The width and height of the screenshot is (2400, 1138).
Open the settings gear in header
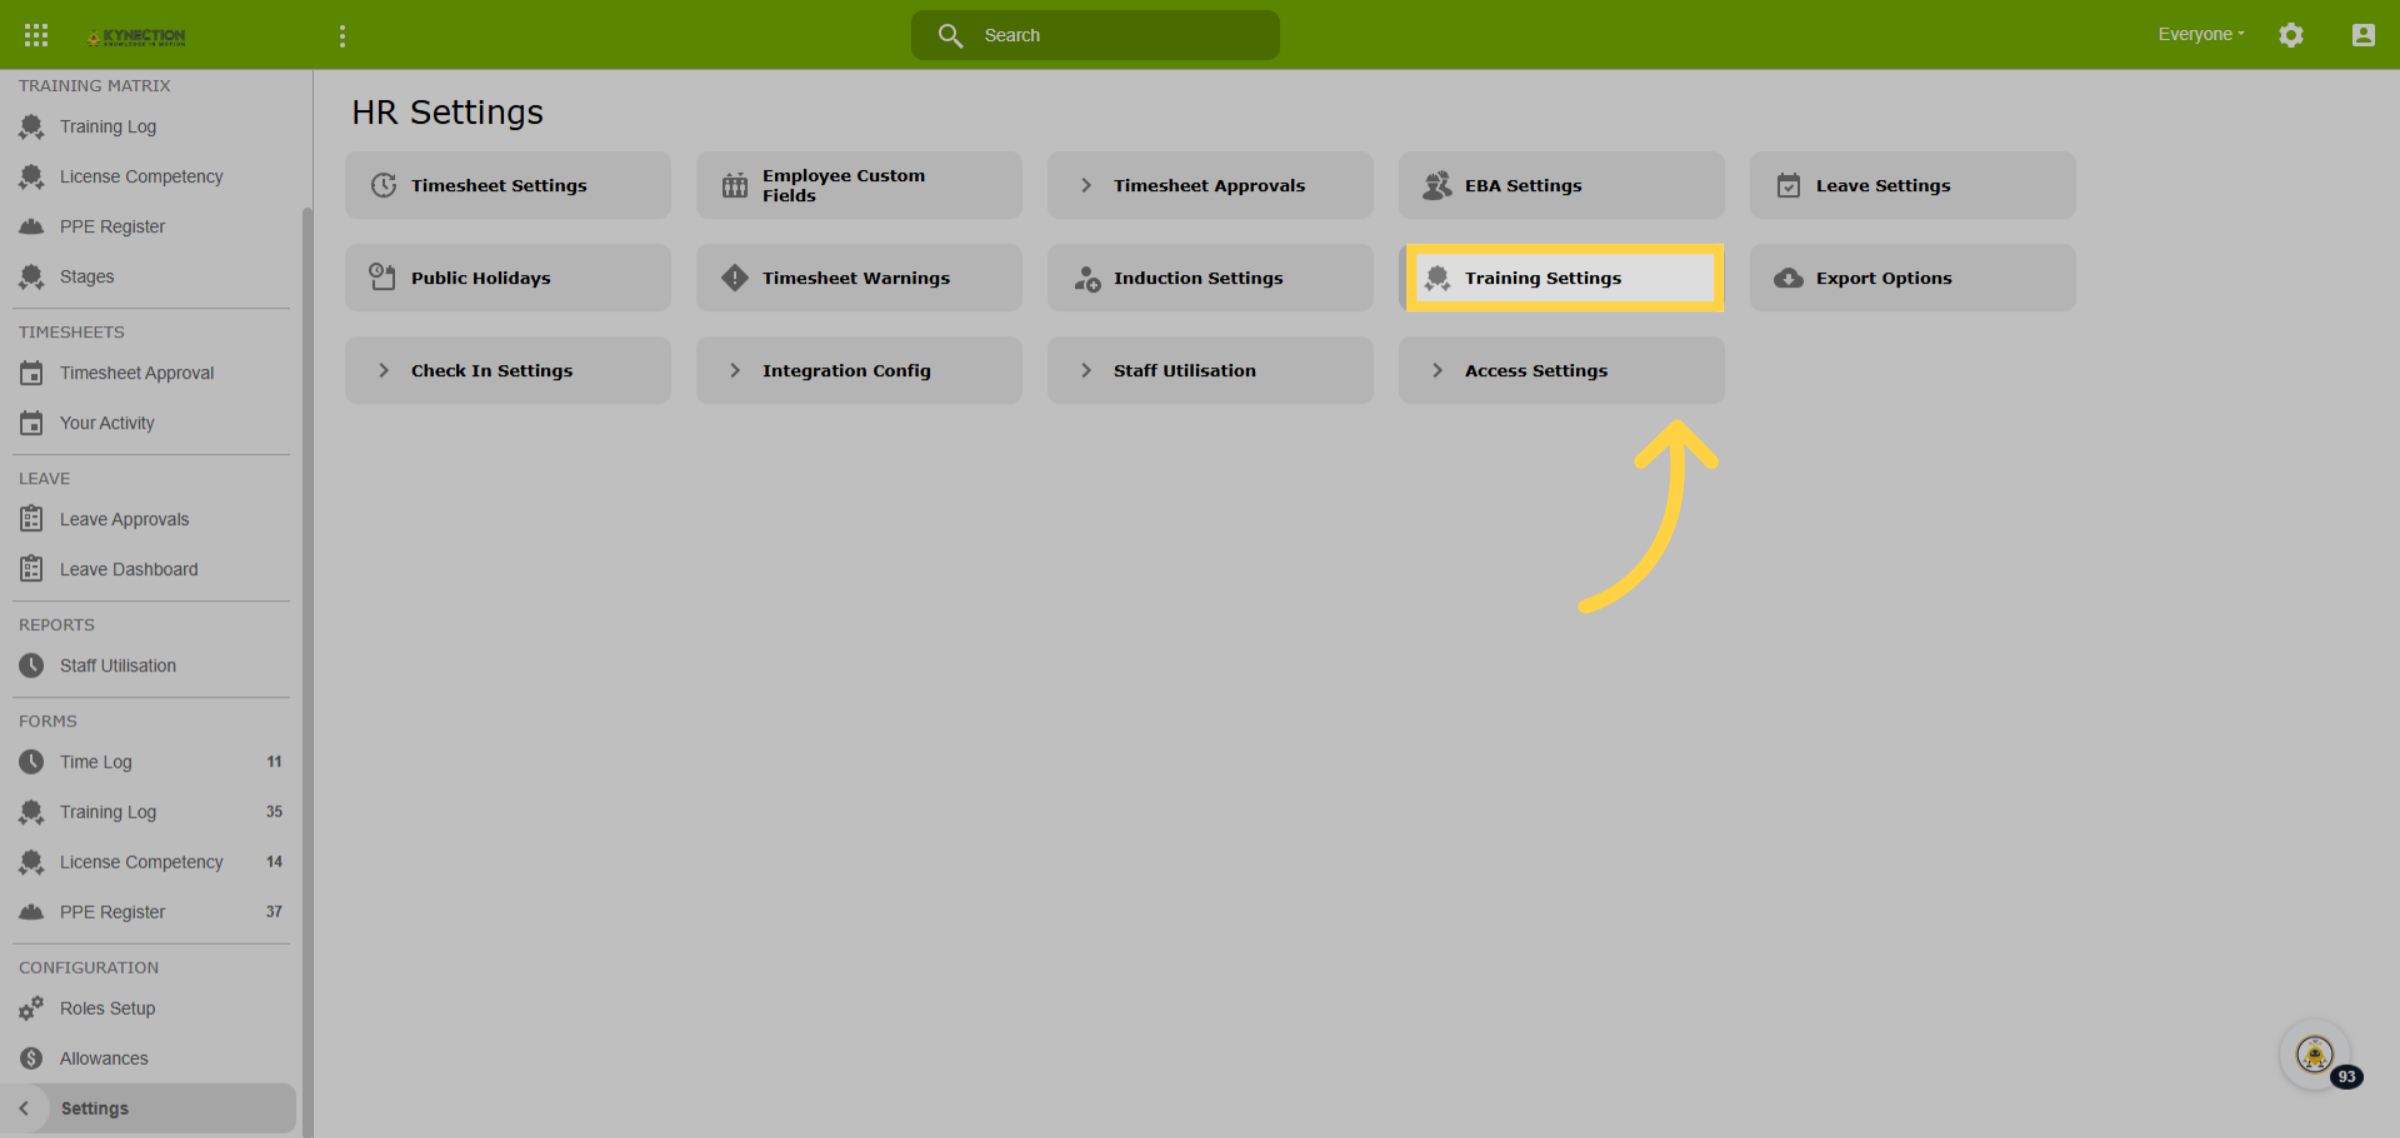[2291, 35]
